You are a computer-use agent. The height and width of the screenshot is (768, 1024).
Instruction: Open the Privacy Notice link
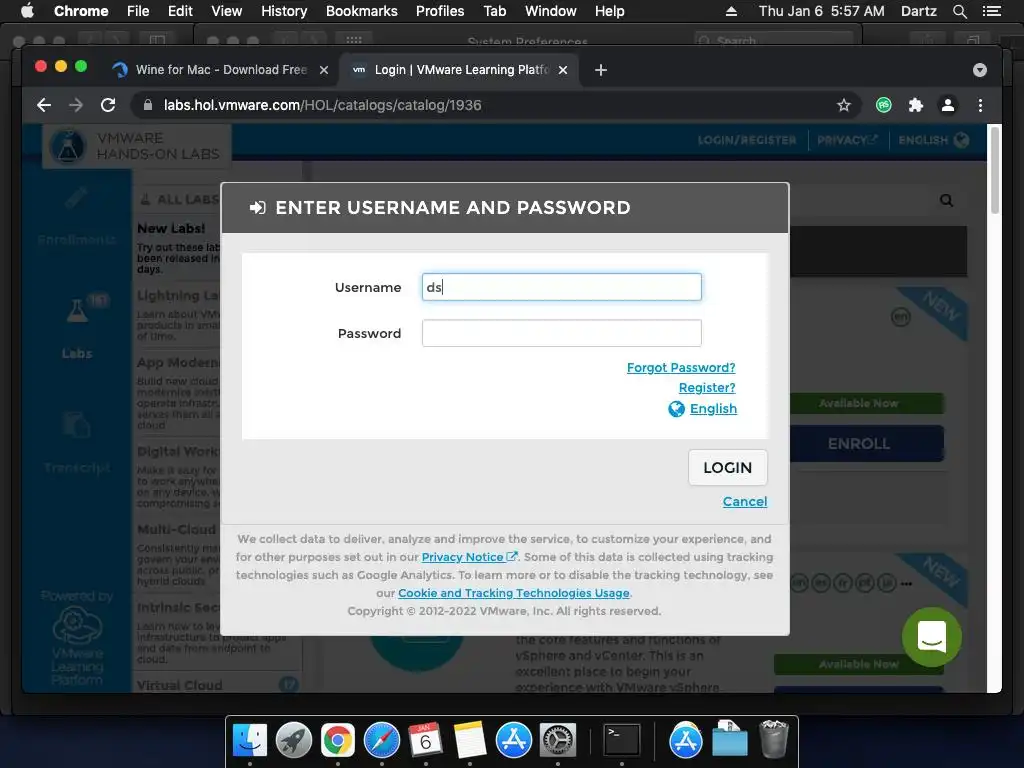470,557
